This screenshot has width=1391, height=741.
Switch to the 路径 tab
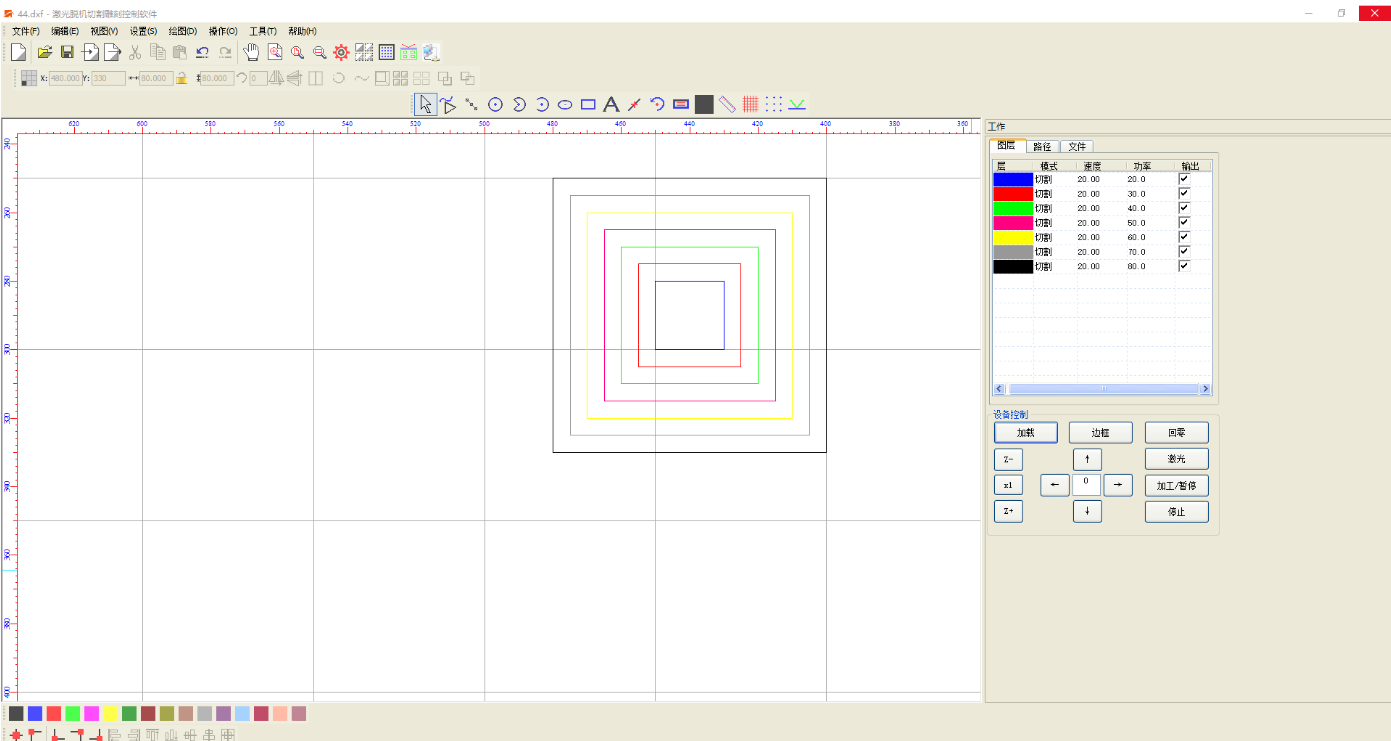(1042, 146)
